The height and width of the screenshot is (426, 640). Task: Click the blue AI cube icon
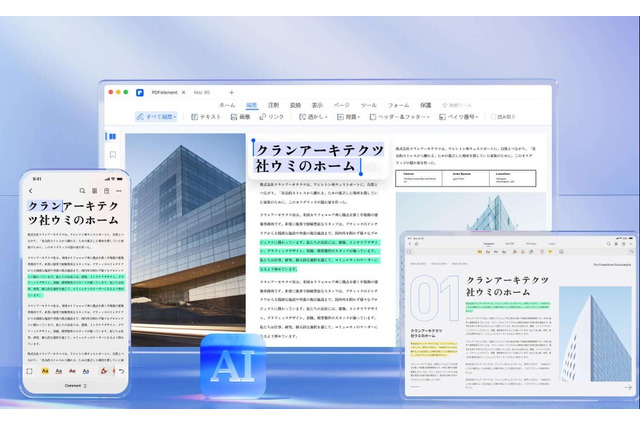coord(233,366)
